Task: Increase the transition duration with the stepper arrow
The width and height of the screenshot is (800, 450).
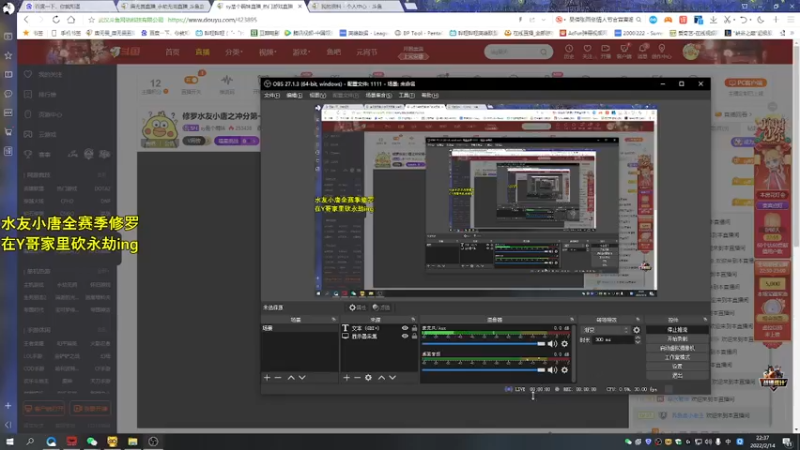Action: pyautogui.click(x=637, y=338)
